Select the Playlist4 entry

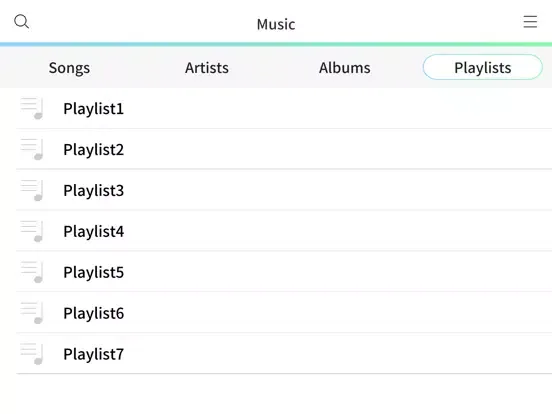click(x=284, y=231)
